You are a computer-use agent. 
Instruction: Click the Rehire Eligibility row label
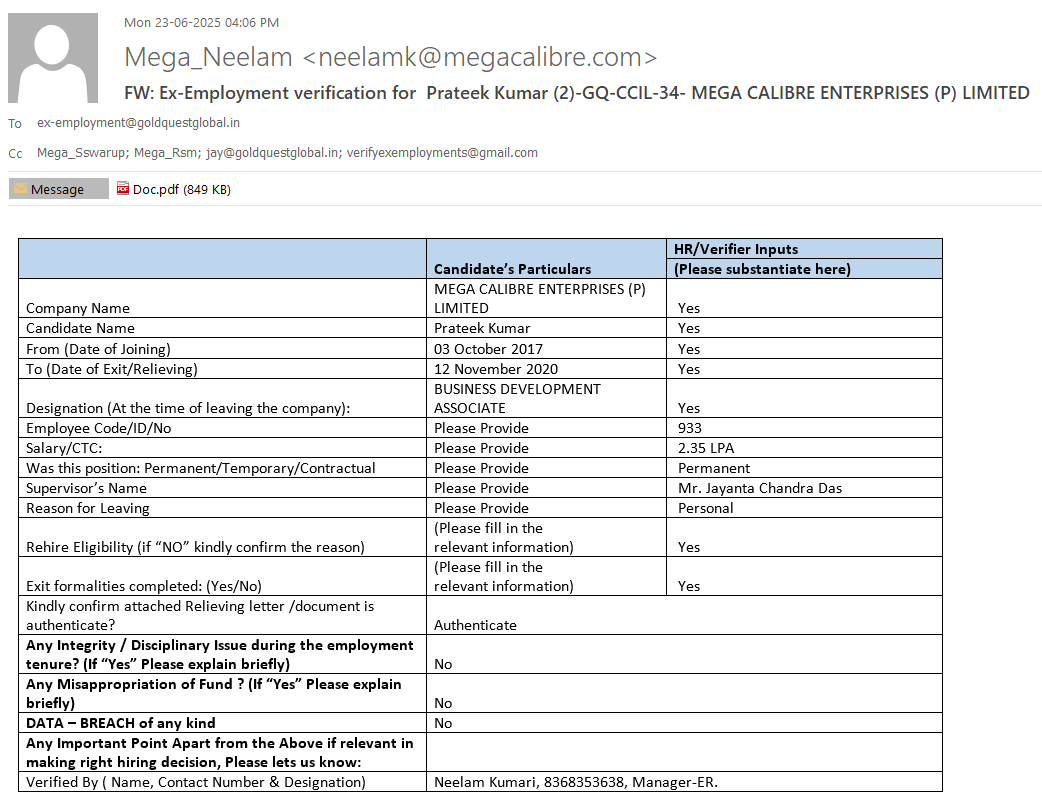tap(195, 547)
